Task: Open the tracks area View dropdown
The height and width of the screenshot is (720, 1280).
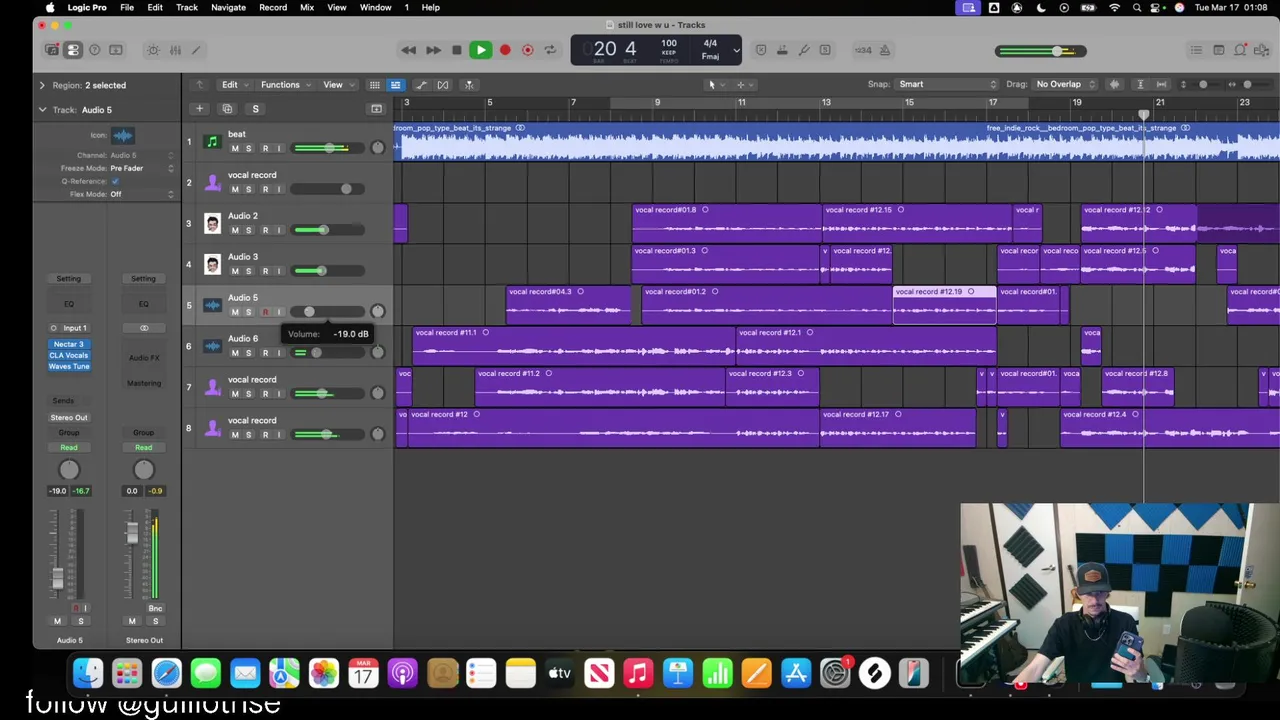Action: point(337,85)
